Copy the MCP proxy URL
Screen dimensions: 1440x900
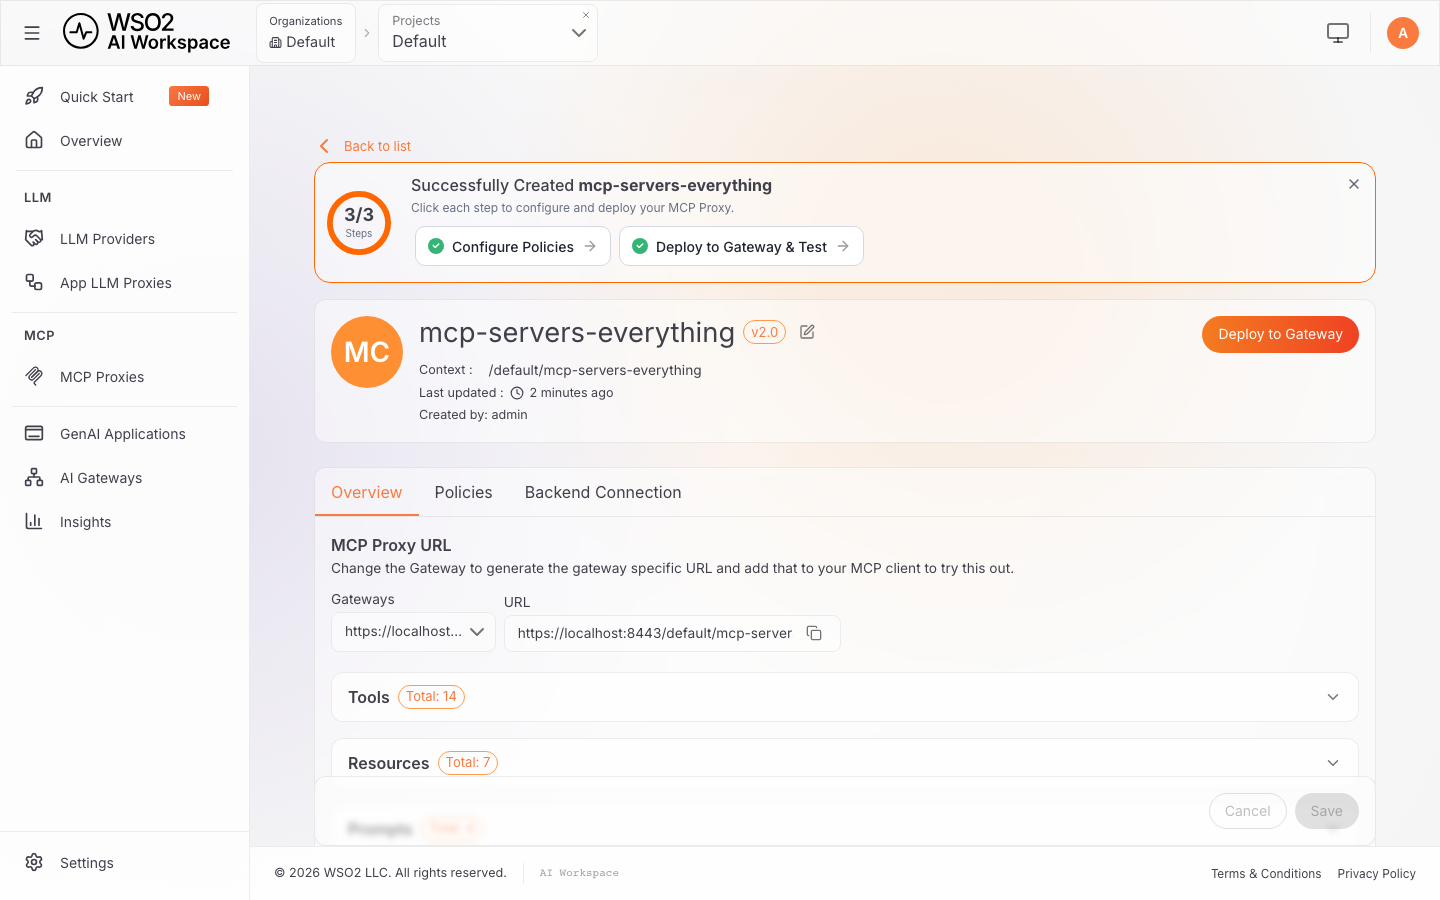point(814,633)
